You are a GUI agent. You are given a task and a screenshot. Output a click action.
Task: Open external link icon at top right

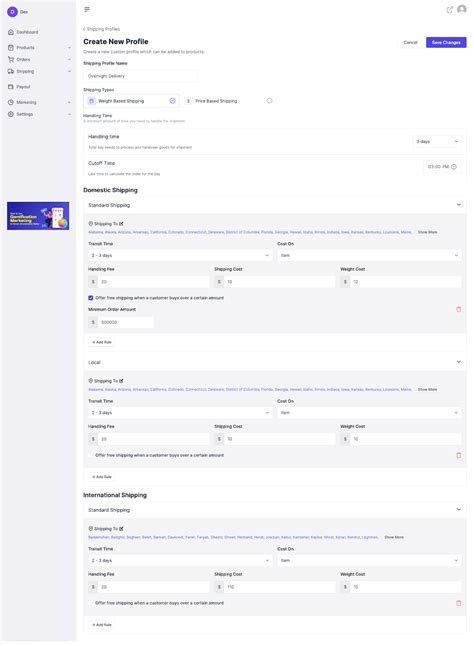(x=449, y=9)
